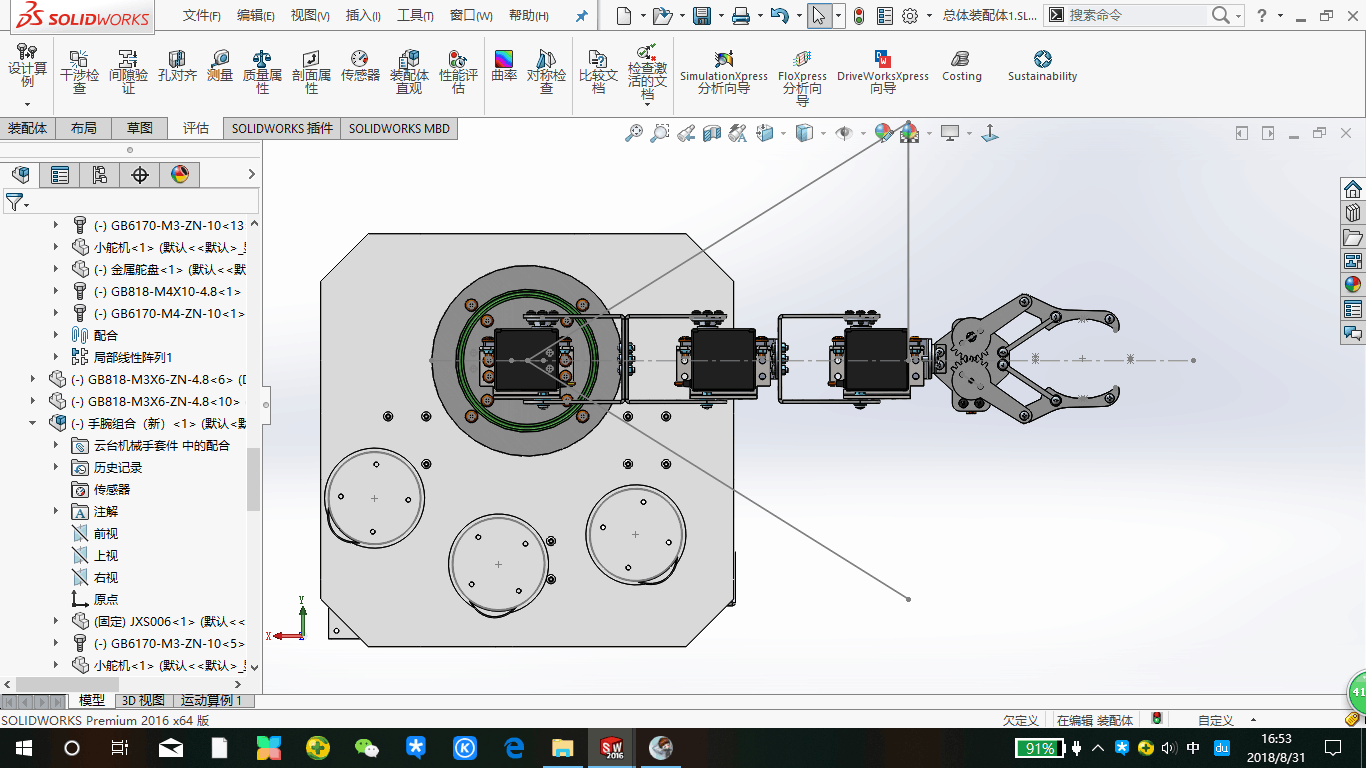Open WeChat from the Windows taskbar

click(x=367, y=747)
